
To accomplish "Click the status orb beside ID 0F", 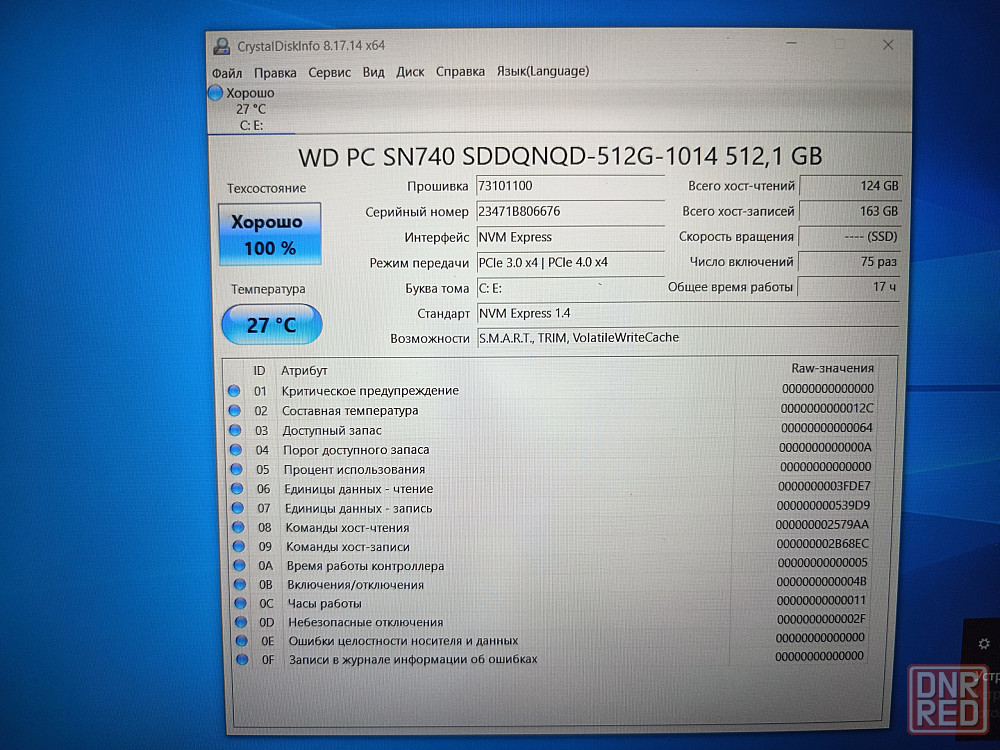I will pos(242,659).
